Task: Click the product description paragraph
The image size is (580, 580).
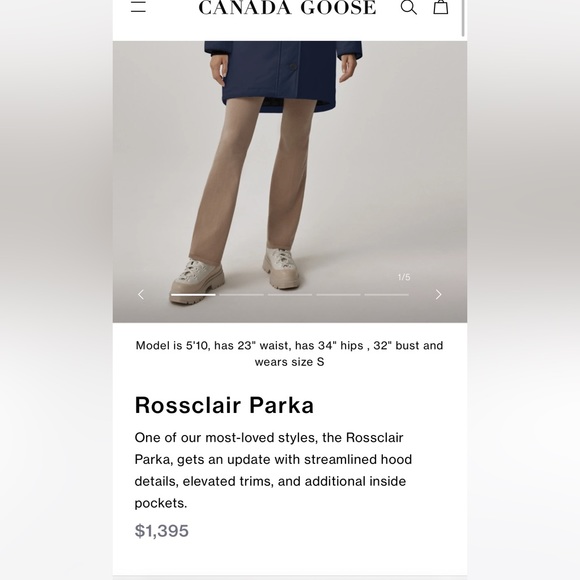Action: 273,470
